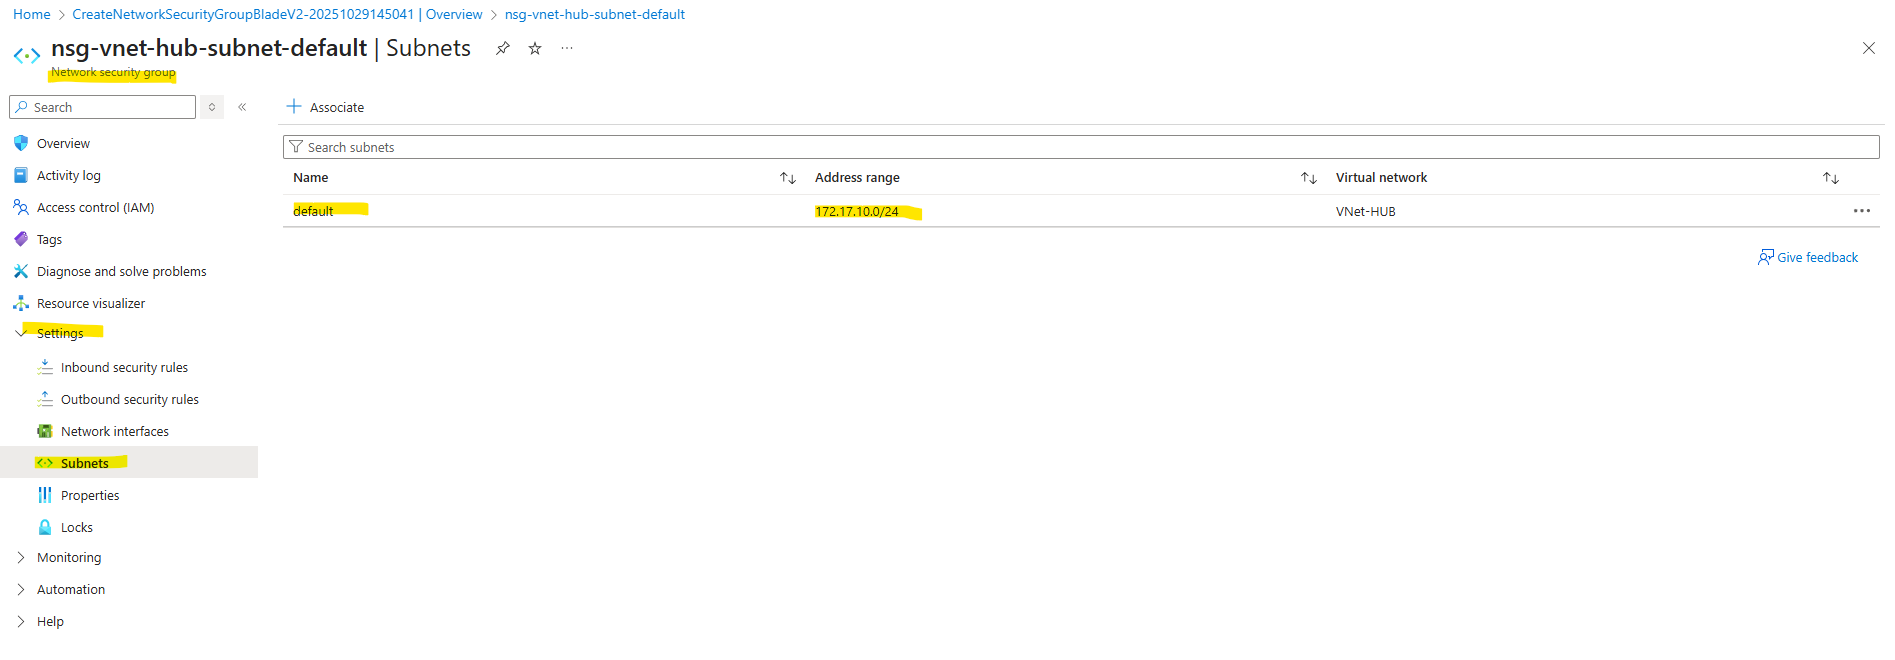Click the Overview shield icon
The image size is (1895, 660).
click(x=21, y=144)
